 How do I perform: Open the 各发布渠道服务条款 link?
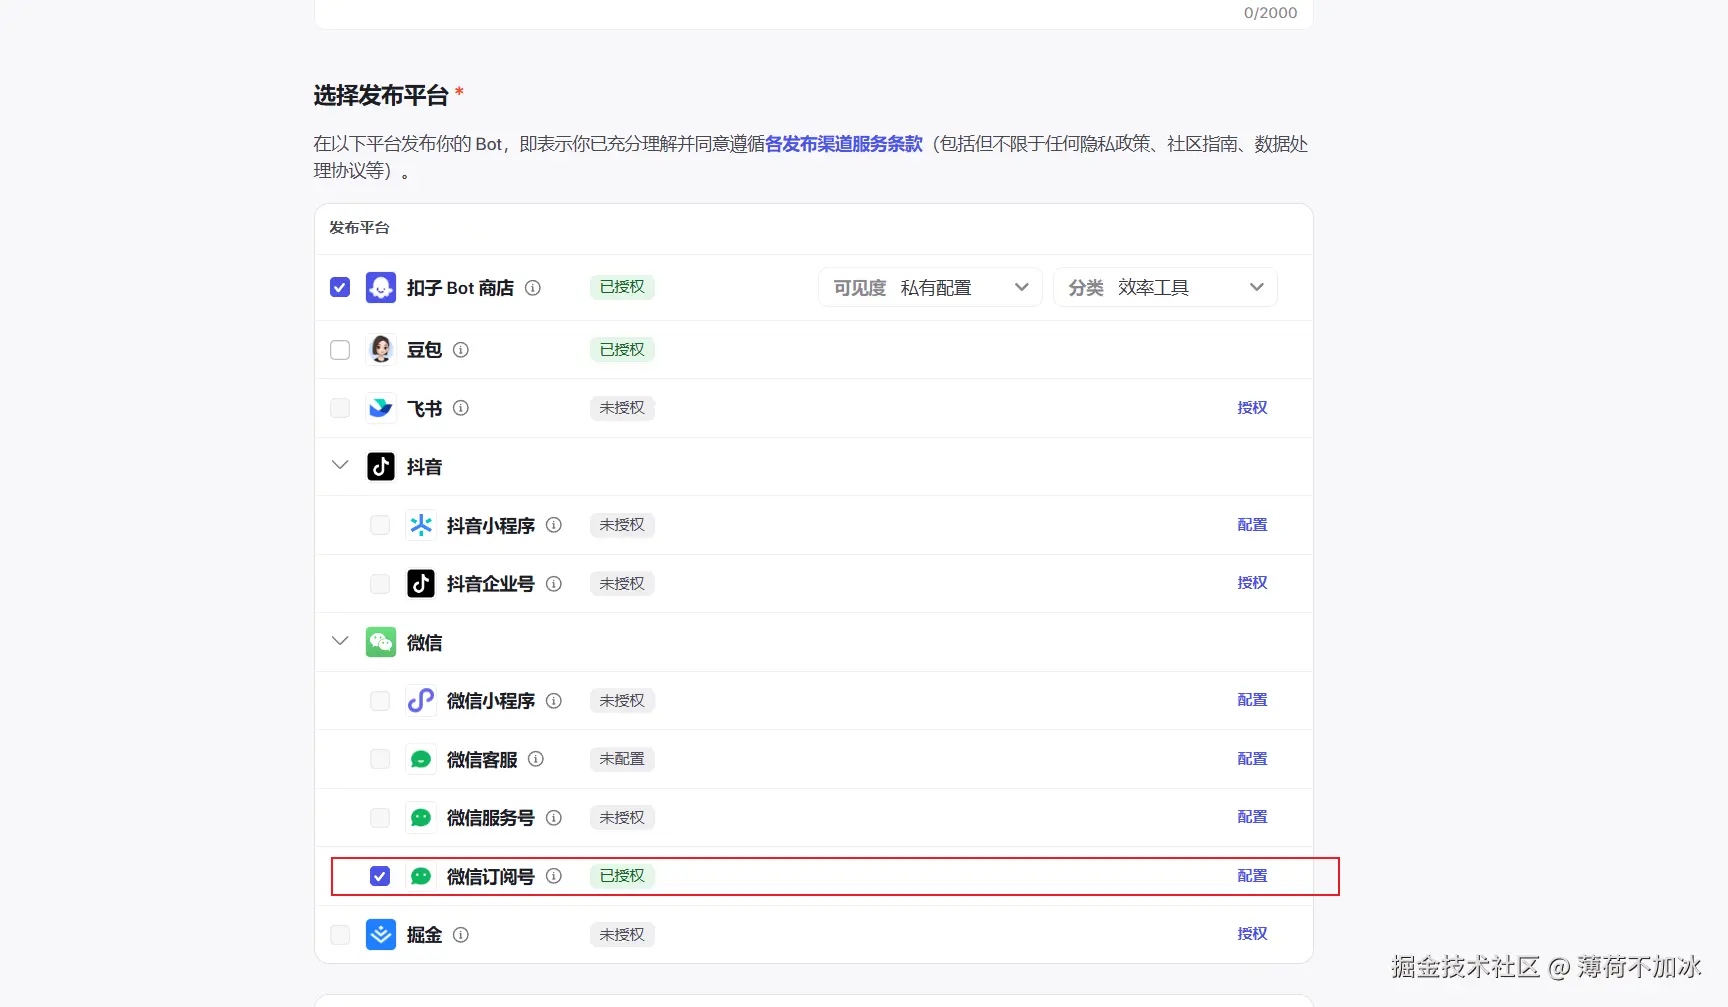click(844, 144)
